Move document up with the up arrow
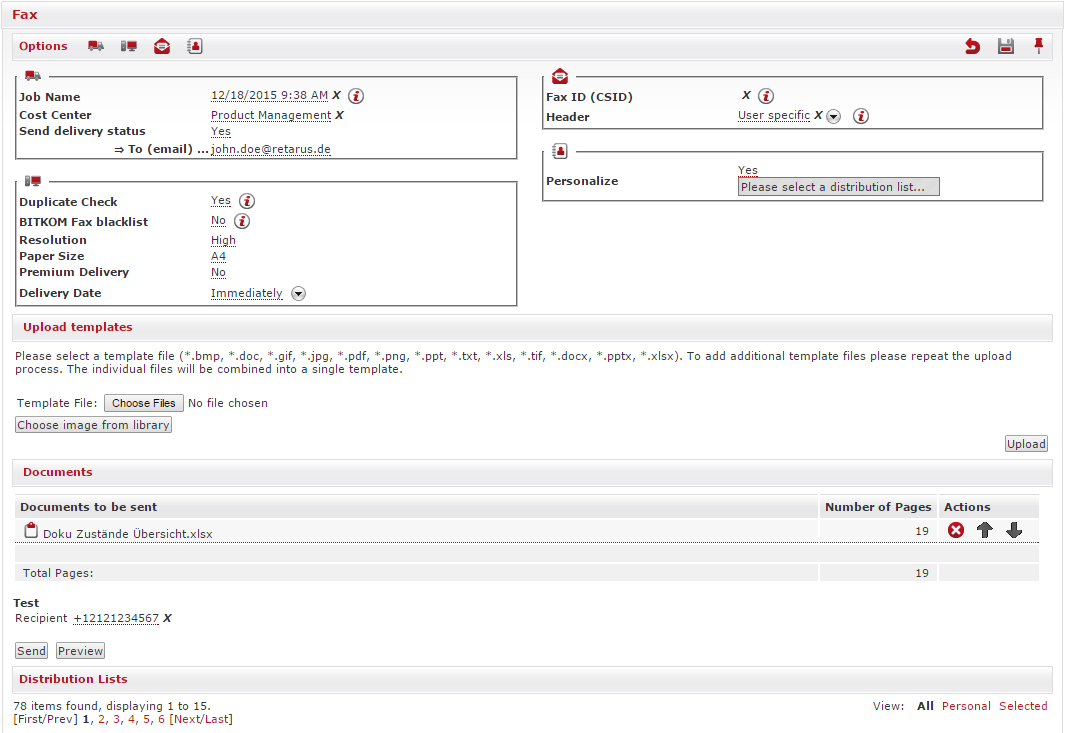 click(985, 531)
